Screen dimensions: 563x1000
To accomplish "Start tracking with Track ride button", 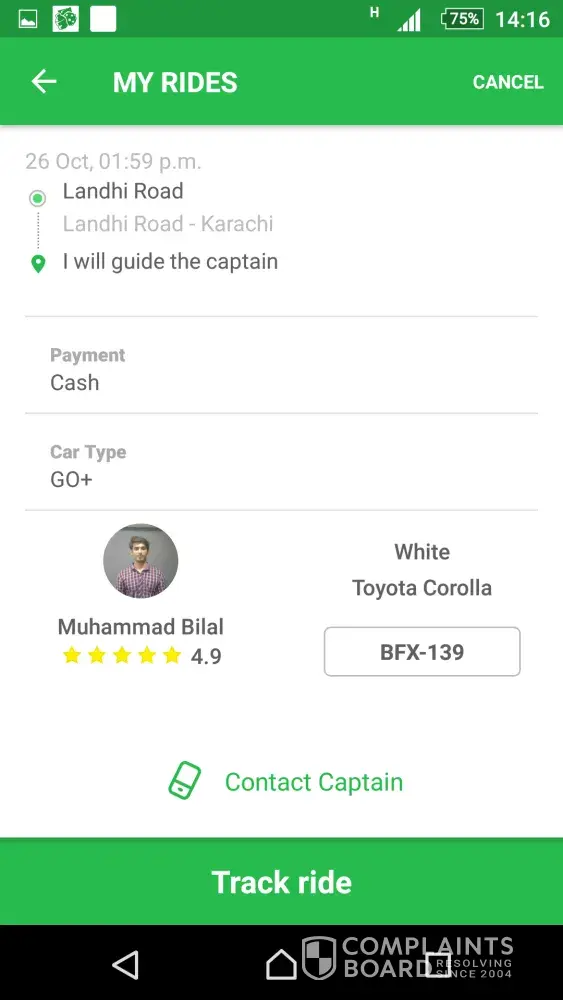I will pyautogui.click(x=281, y=881).
